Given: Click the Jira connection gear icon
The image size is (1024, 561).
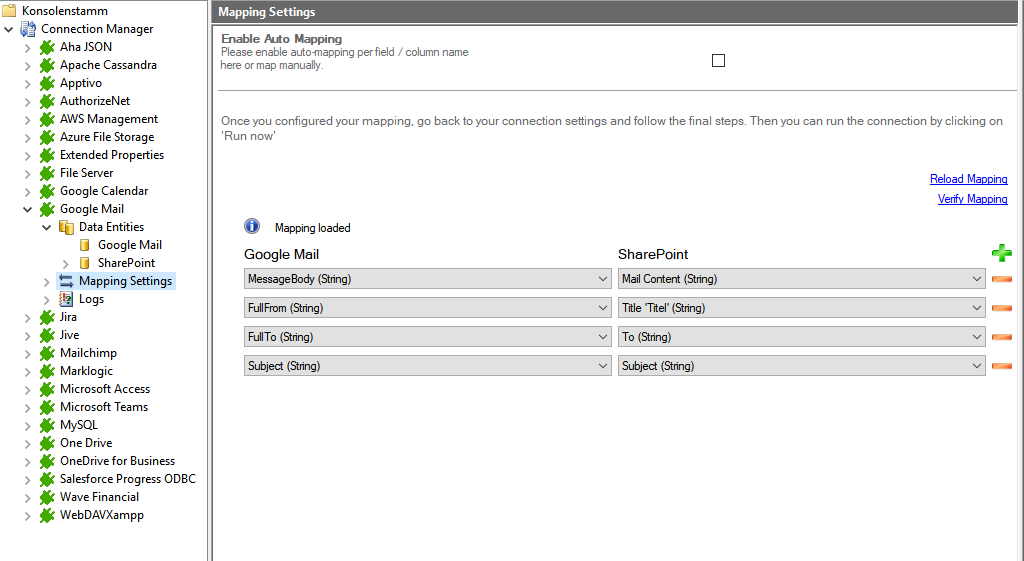Looking at the screenshot, I should tap(47, 317).
